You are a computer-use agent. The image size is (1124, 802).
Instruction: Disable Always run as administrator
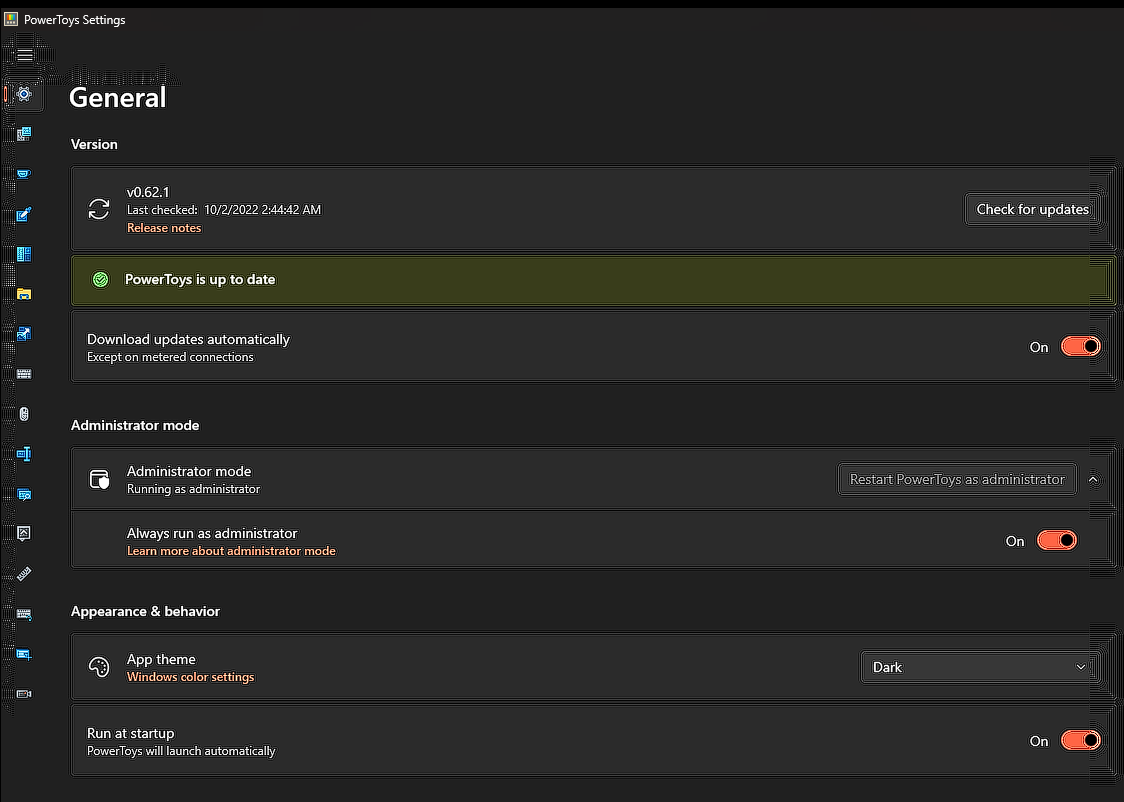tap(1057, 540)
